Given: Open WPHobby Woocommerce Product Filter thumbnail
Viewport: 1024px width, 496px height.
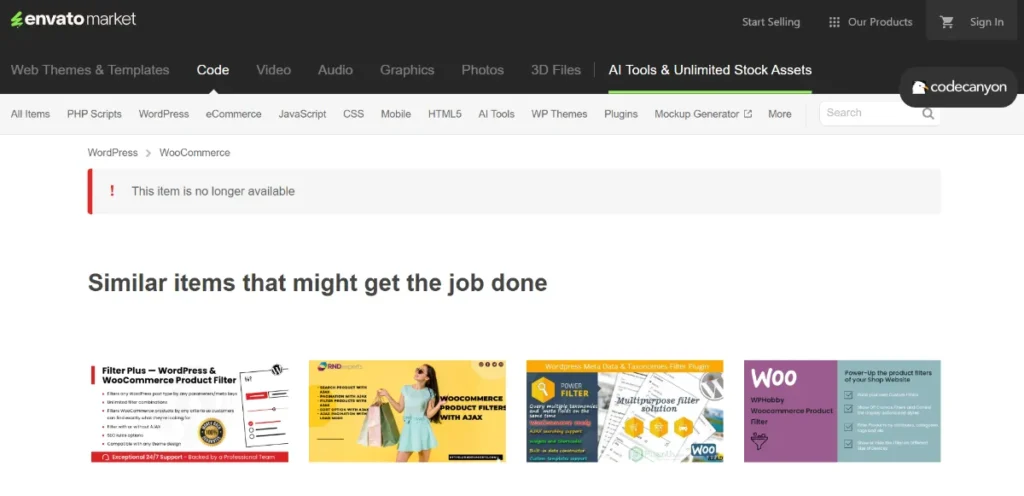Looking at the screenshot, I should point(842,411).
